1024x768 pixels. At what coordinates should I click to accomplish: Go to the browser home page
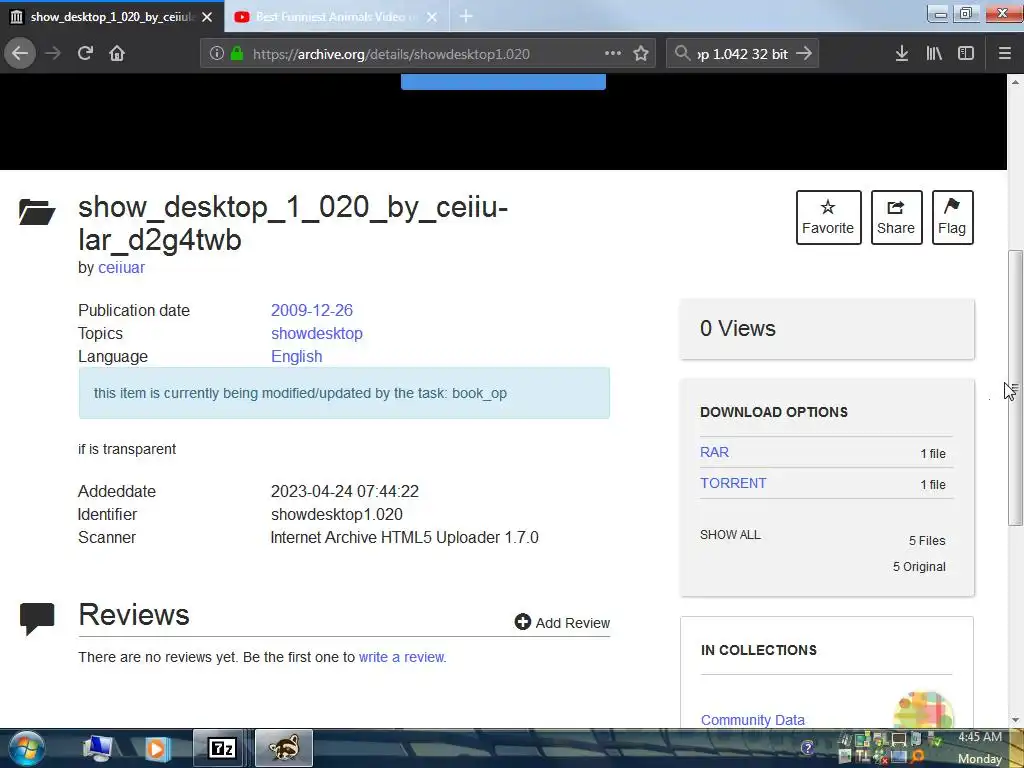[117, 54]
